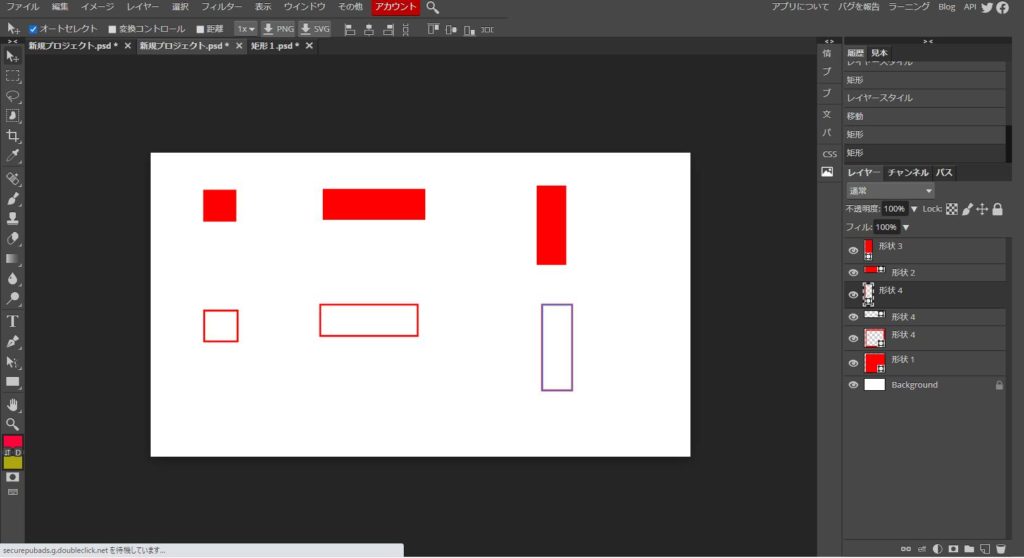Open the 1x export scale dropdown
The height and width of the screenshot is (558, 1024).
pos(245,29)
